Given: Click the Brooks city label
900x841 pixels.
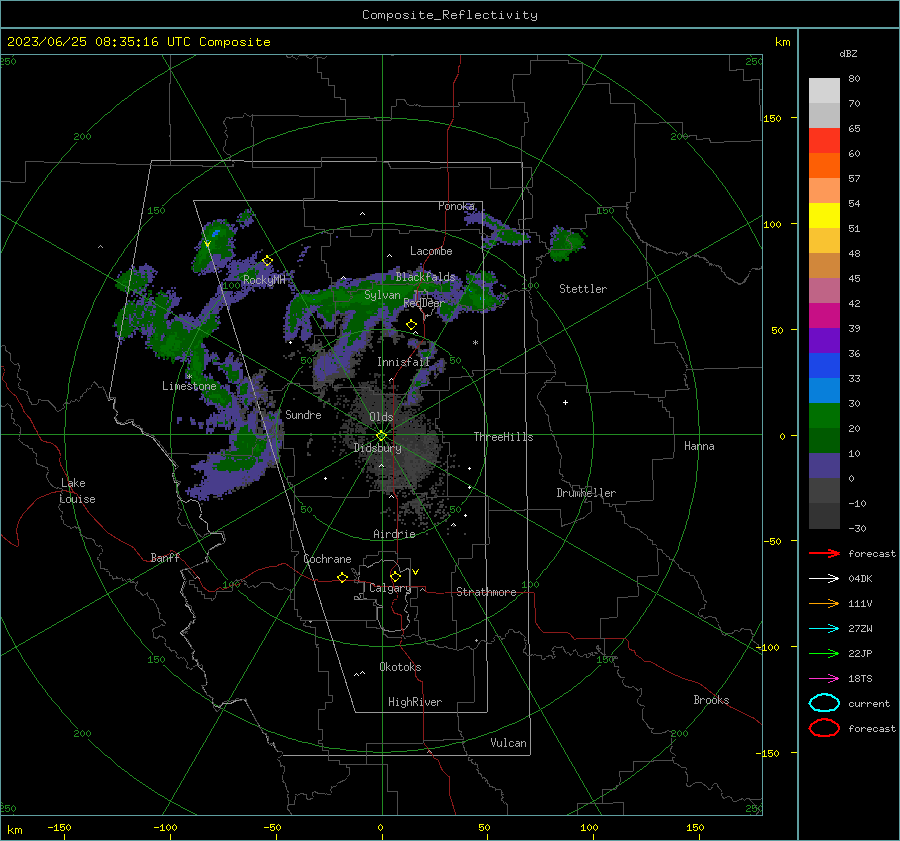Looking at the screenshot, I should [x=711, y=700].
